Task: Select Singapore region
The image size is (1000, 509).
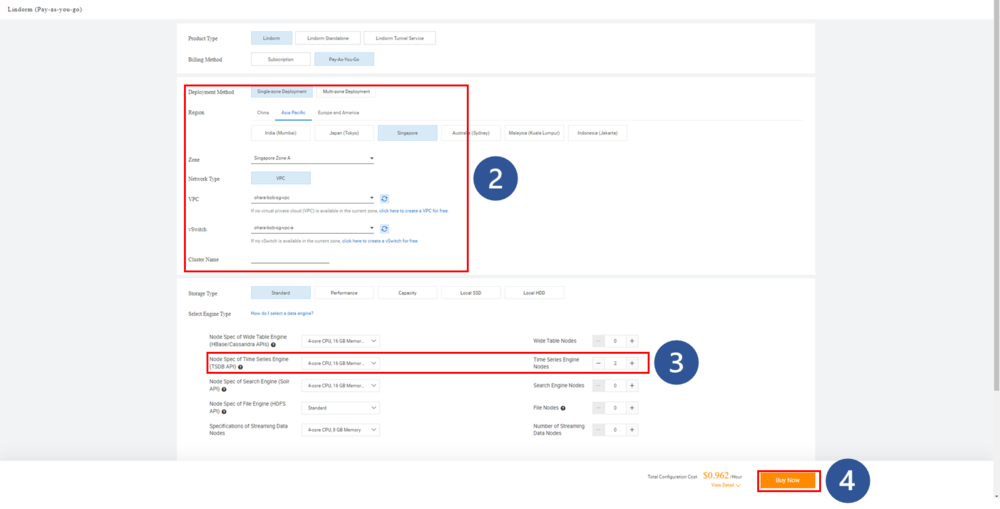Action: point(408,133)
